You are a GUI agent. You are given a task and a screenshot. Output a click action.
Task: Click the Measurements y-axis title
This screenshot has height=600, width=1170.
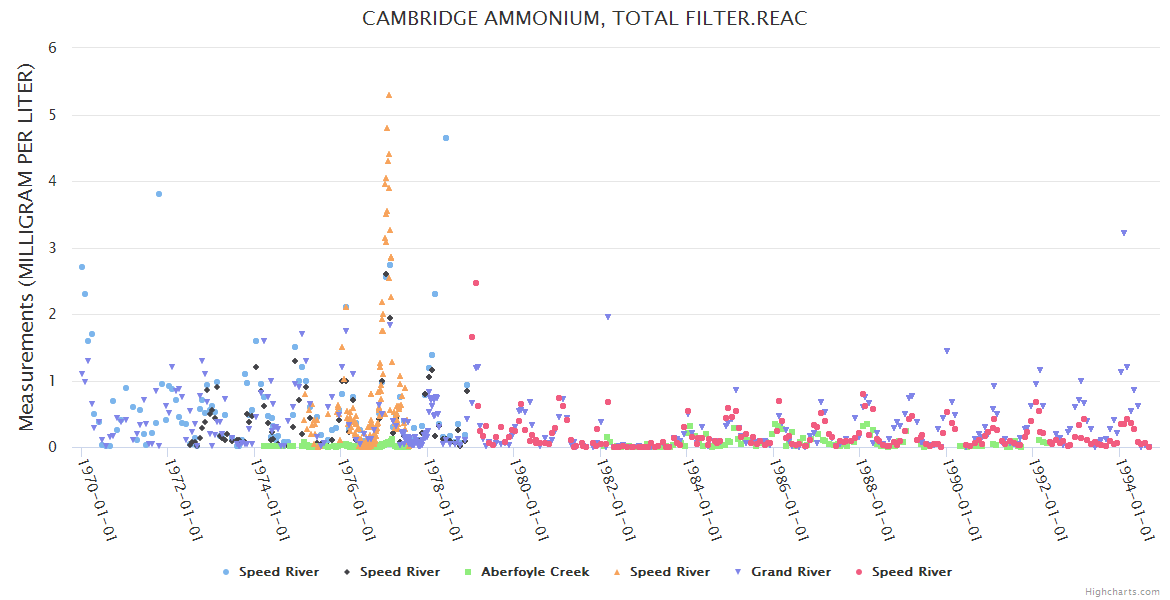pyautogui.click(x=27, y=248)
